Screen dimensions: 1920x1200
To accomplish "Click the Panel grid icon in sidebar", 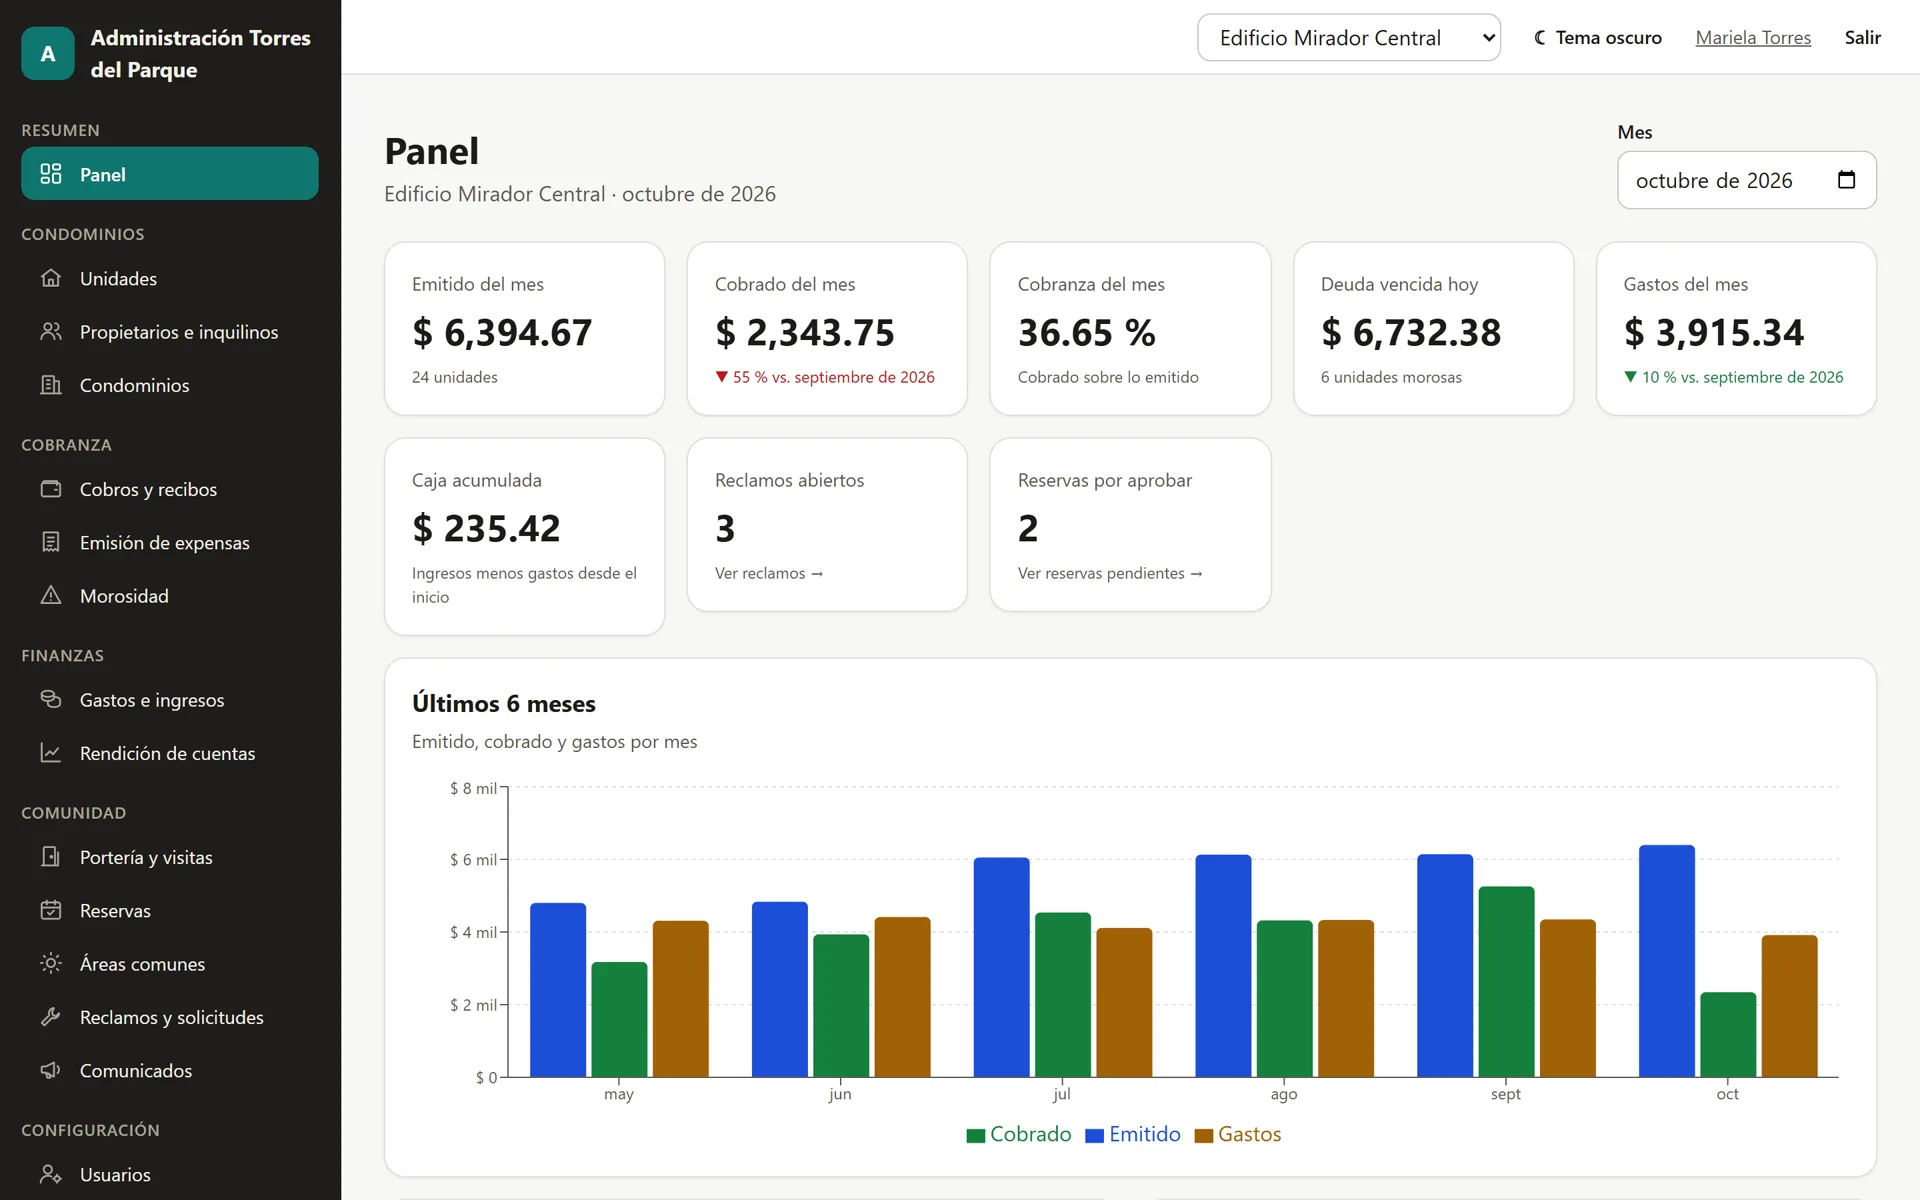I will (51, 174).
